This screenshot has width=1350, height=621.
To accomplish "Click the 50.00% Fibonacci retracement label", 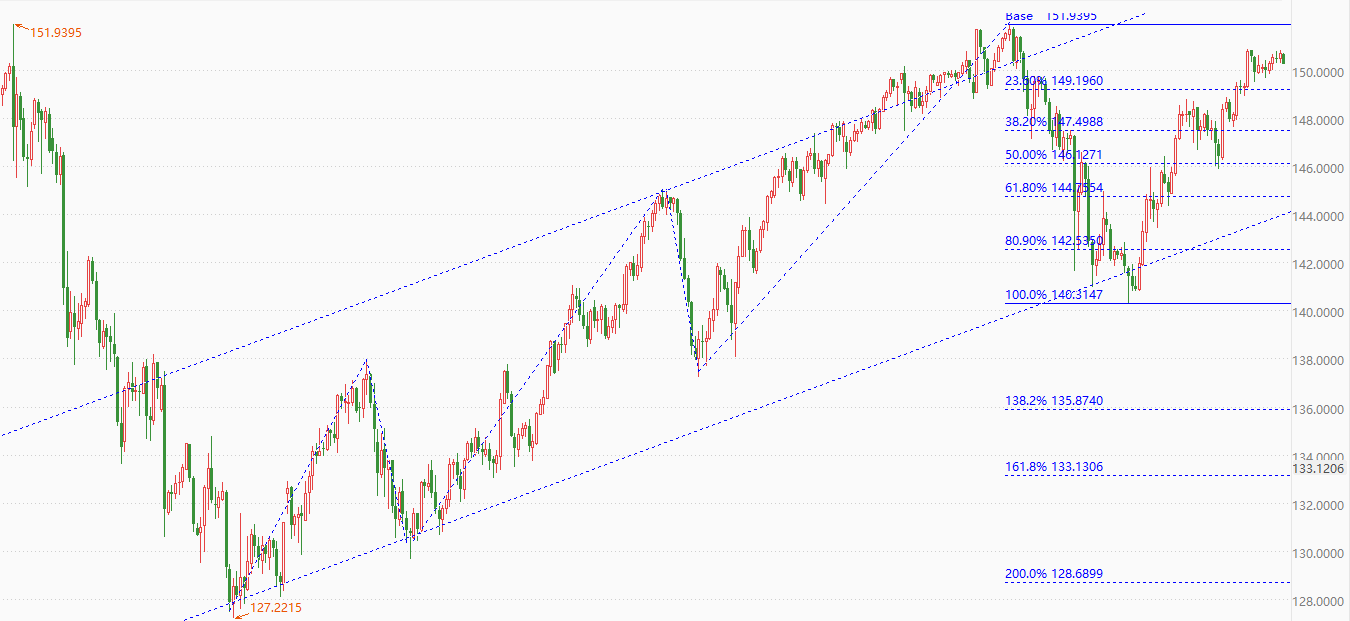I will [1054, 155].
